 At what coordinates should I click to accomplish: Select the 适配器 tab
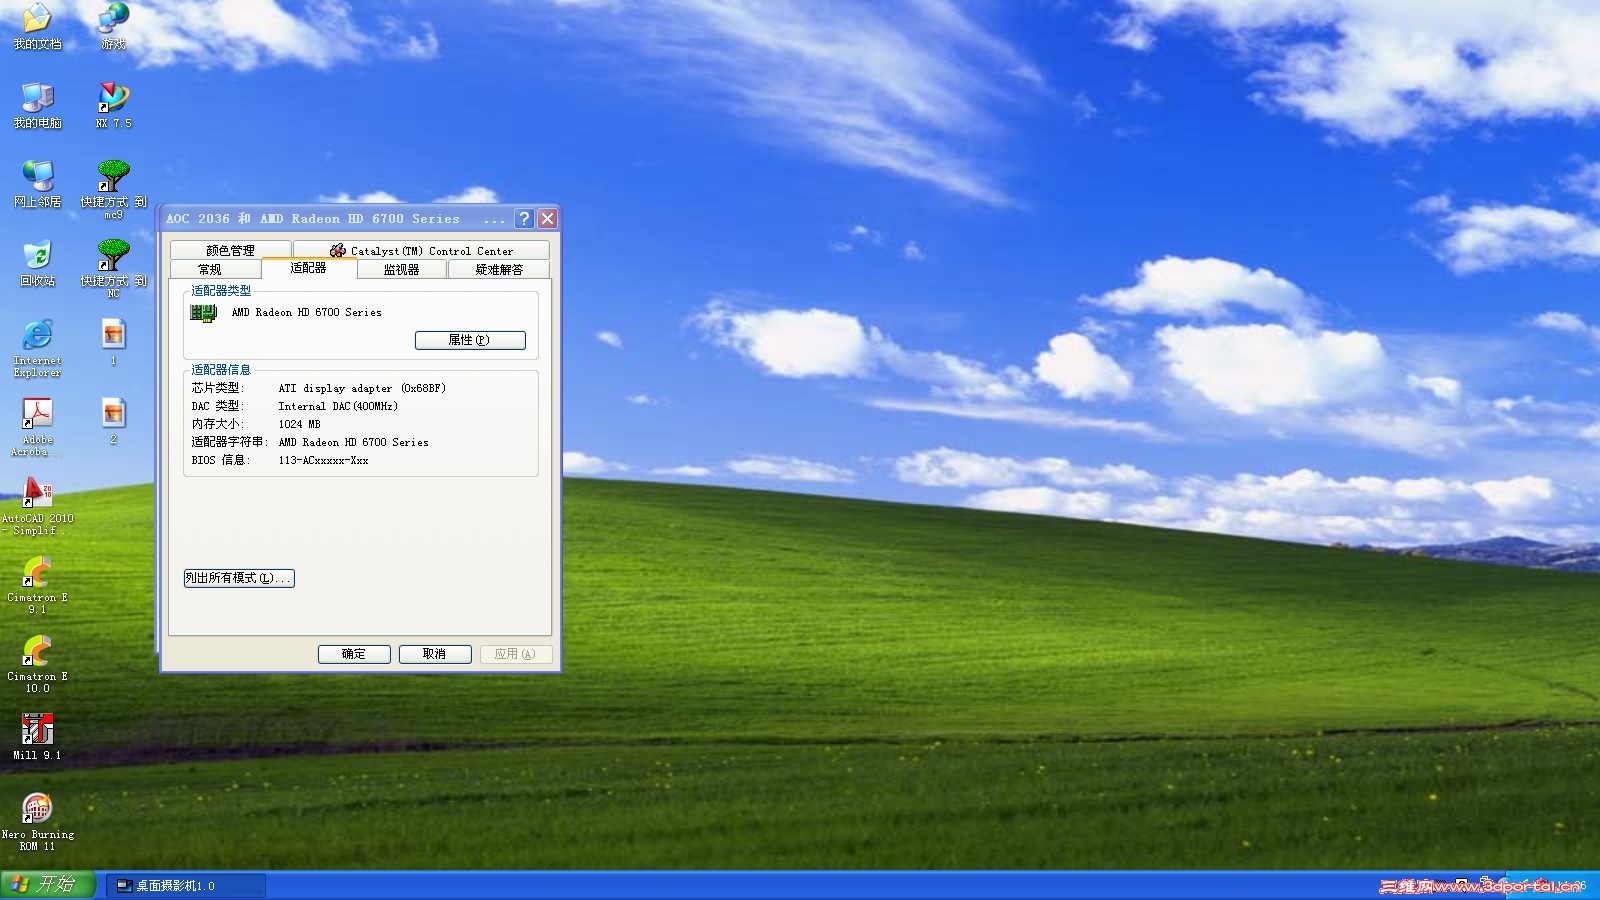click(x=308, y=268)
